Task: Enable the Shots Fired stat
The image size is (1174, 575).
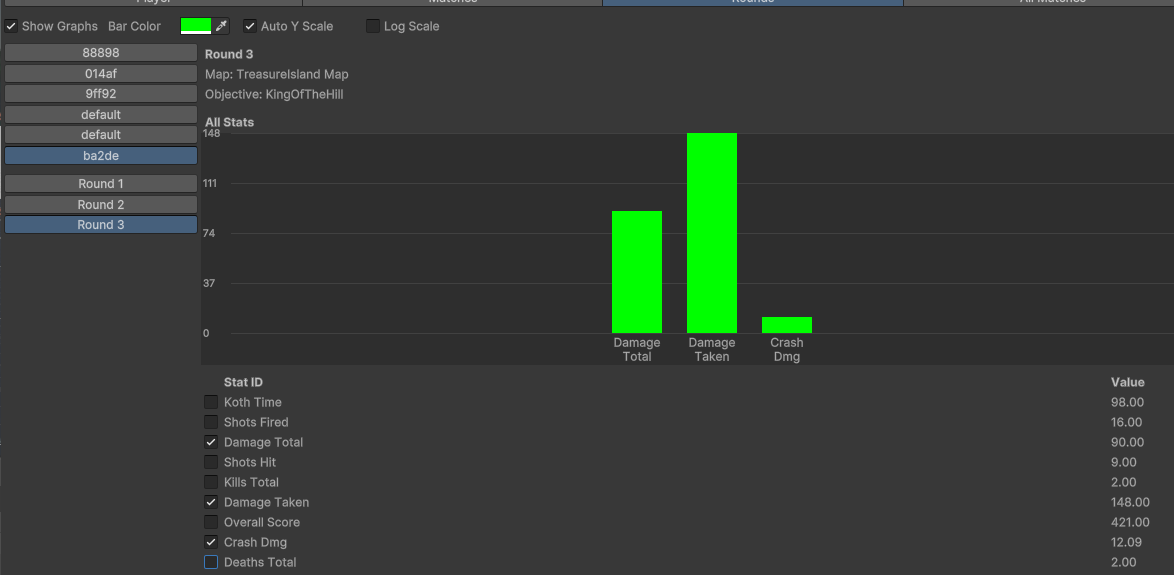Action: (x=211, y=422)
